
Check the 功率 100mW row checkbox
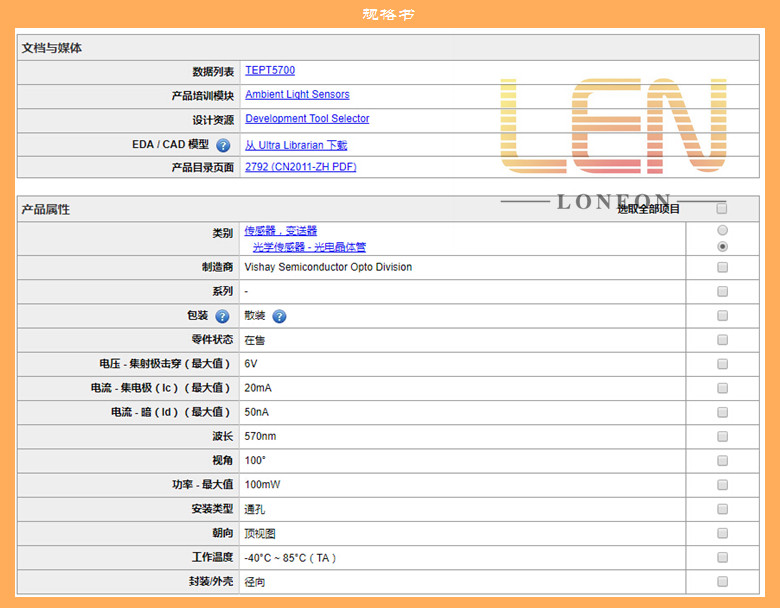(x=722, y=485)
